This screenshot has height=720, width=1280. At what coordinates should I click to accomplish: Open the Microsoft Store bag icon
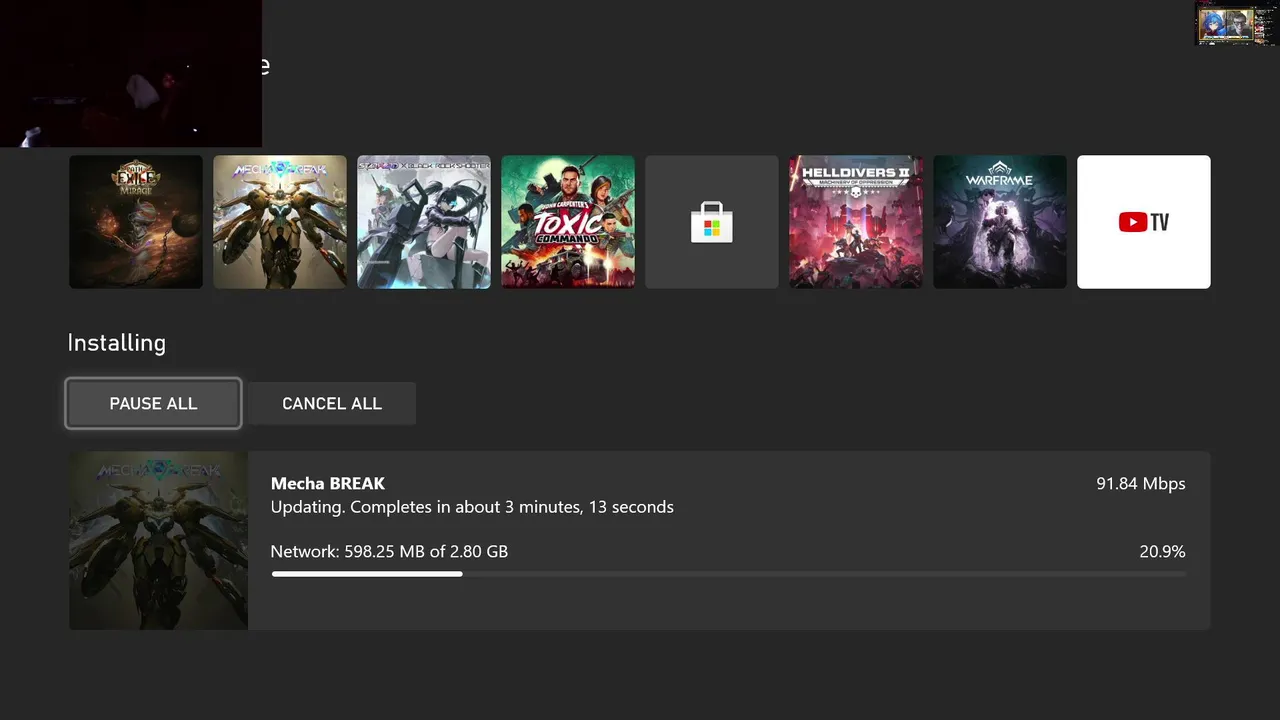coord(712,222)
